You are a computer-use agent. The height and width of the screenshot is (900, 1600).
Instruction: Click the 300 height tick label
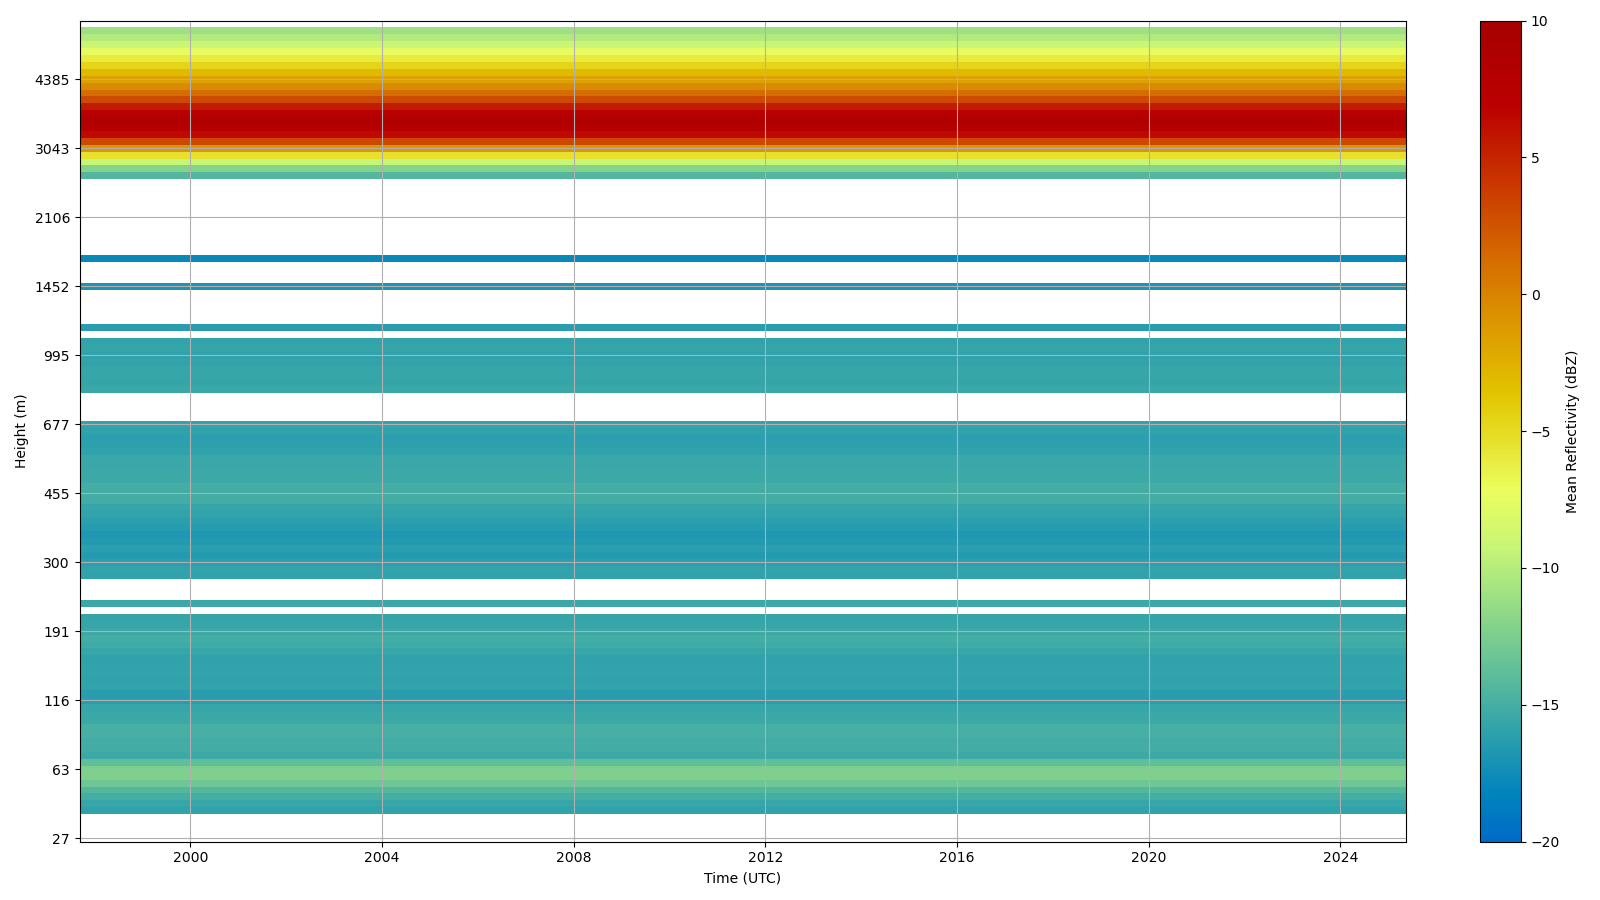click(57, 563)
